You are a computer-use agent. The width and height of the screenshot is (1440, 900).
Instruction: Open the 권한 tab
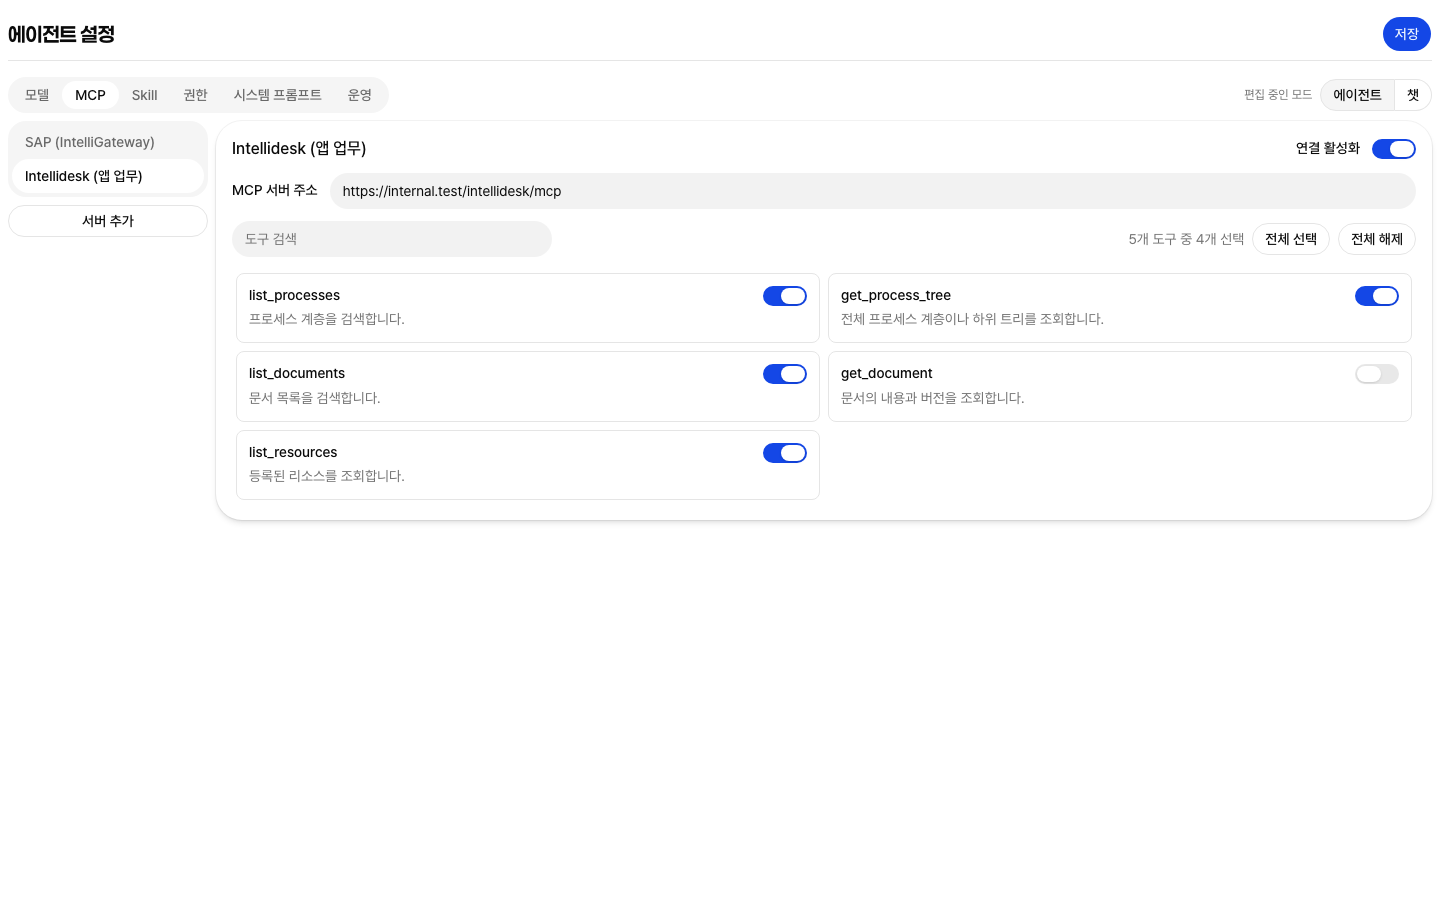click(195, 95)
